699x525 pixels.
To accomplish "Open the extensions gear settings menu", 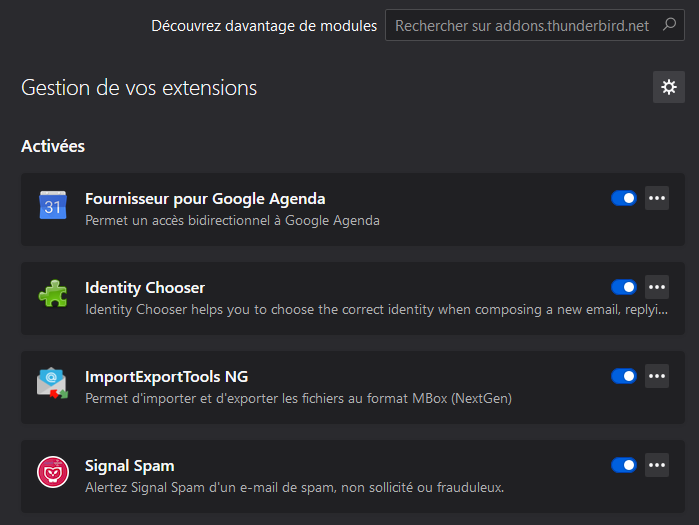I will coord(669,87).
